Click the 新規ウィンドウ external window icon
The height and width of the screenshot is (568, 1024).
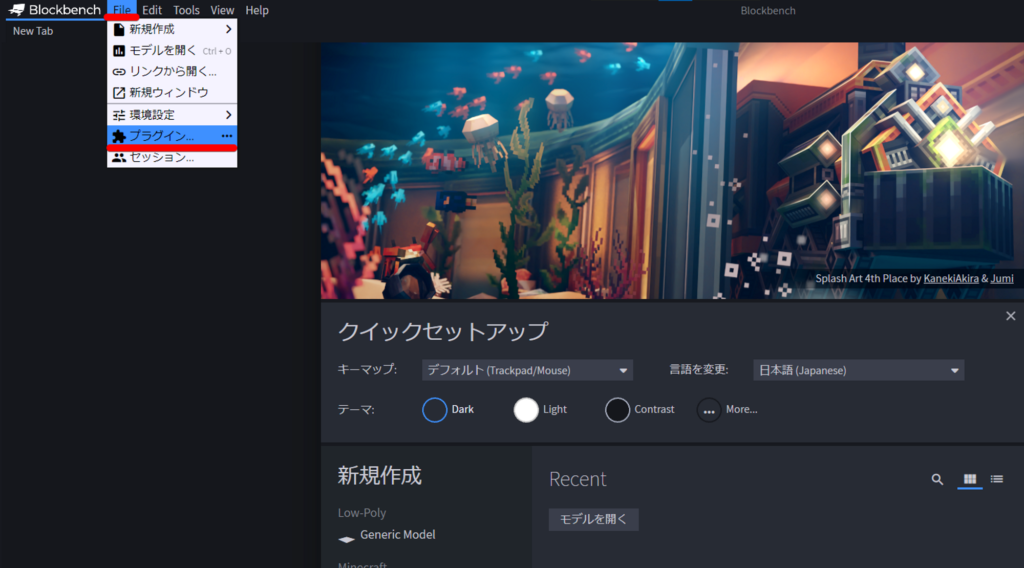pos(119,93)
